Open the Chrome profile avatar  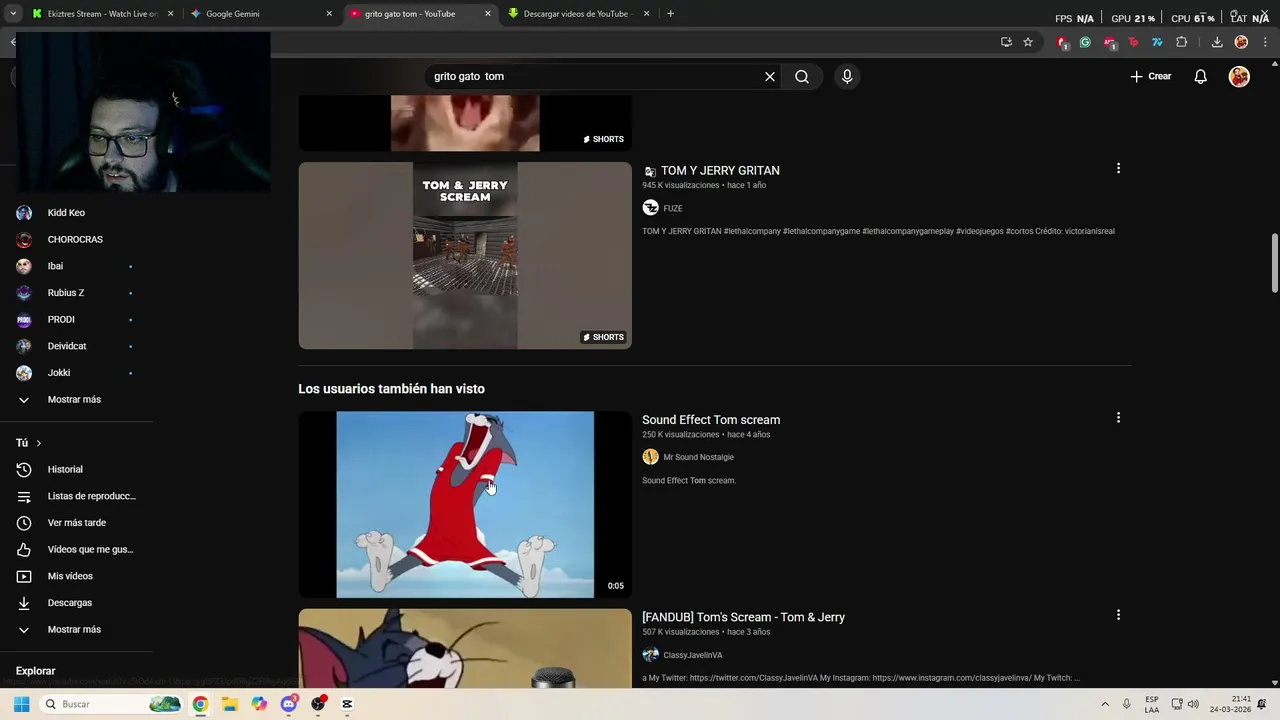pyautogui.click(x=1241, y=42)
